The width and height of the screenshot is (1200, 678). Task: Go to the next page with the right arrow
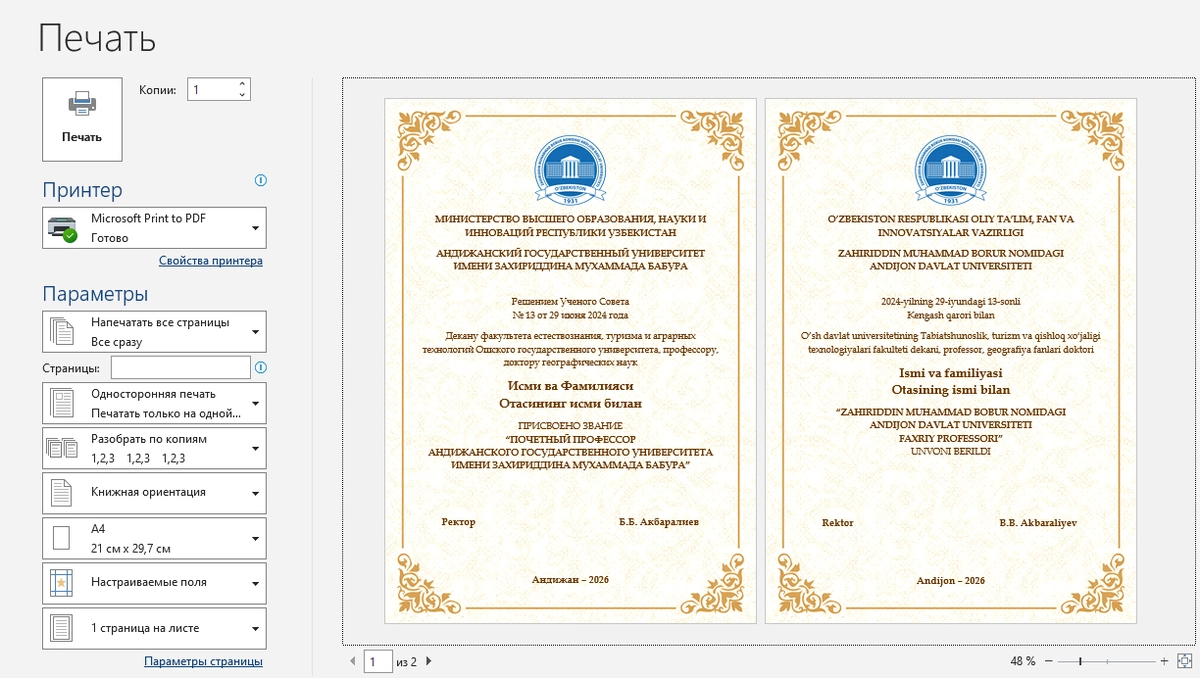(428, 661)
